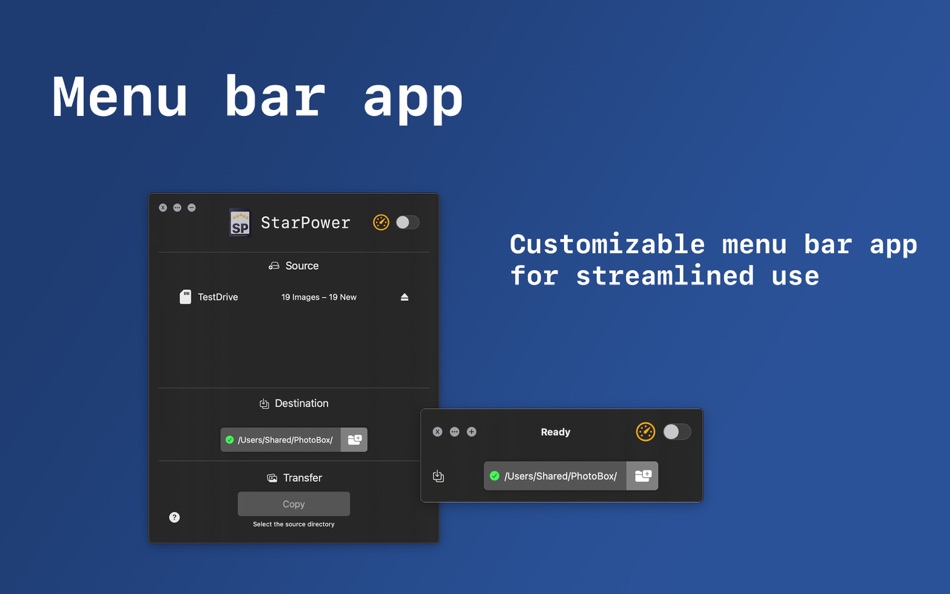Toggle the switch in the compact Ready window
Viewport: 950px width, 594px height.
[677, 432]
